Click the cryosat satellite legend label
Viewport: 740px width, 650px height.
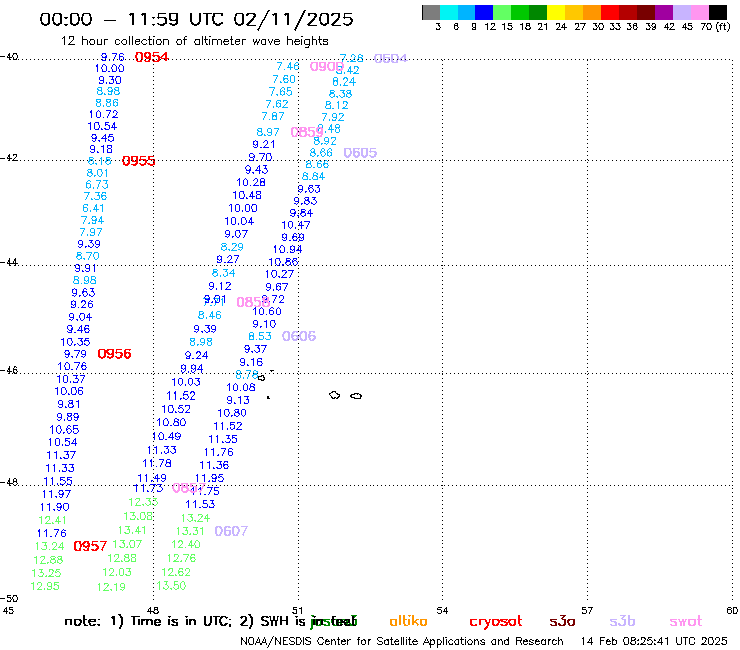tap(496, 621)
